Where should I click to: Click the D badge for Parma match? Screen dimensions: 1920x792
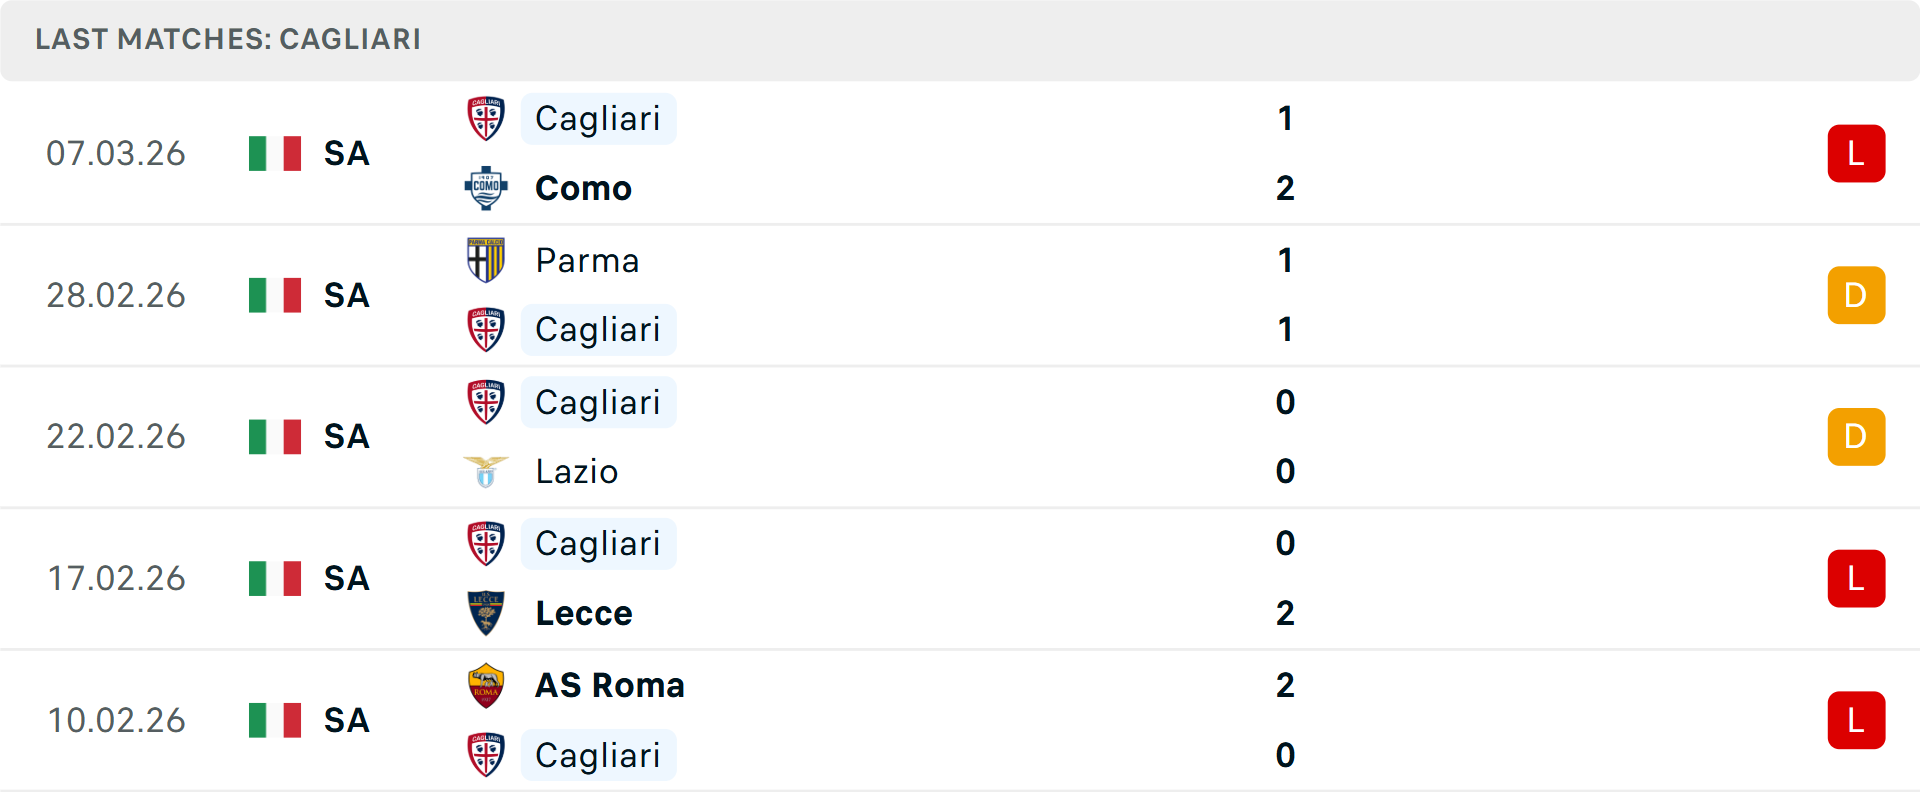[x=1856, y=295]
